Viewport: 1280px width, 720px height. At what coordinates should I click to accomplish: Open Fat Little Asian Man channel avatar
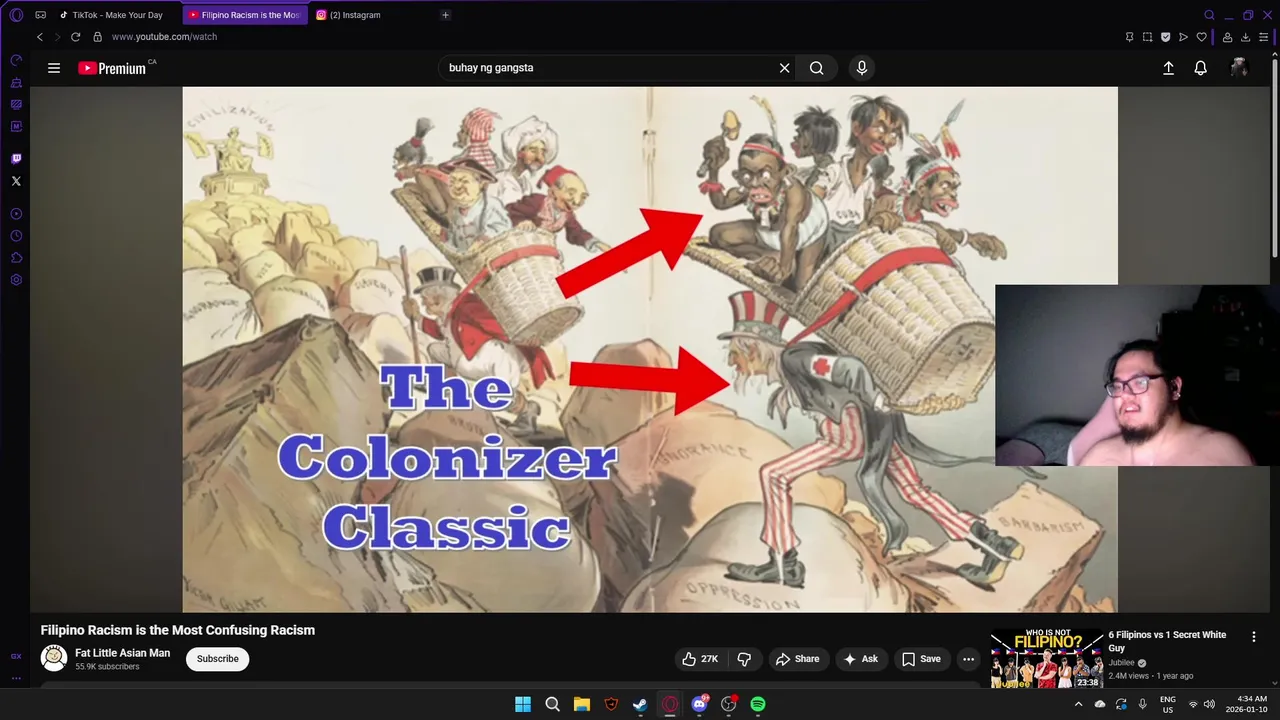54,658
